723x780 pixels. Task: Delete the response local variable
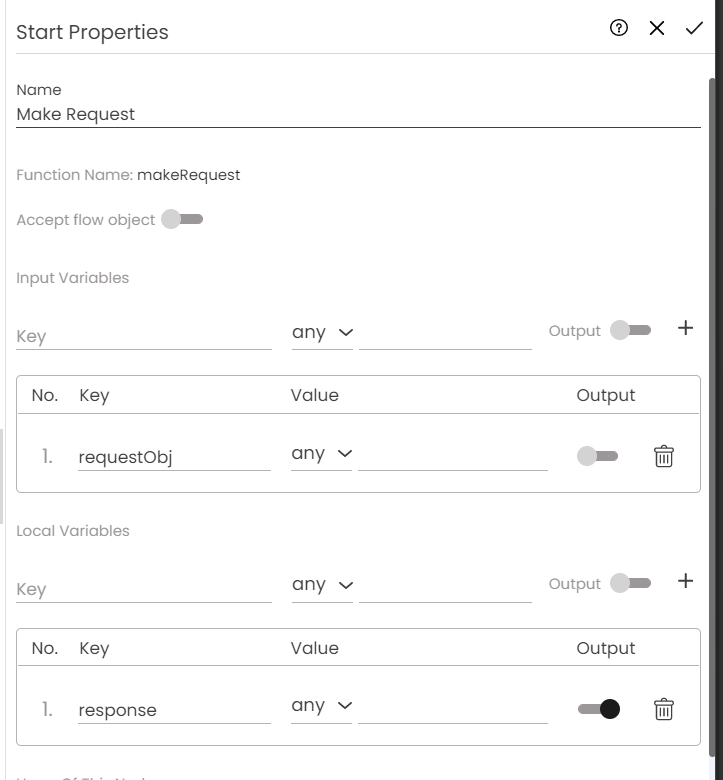click(664, 710)
